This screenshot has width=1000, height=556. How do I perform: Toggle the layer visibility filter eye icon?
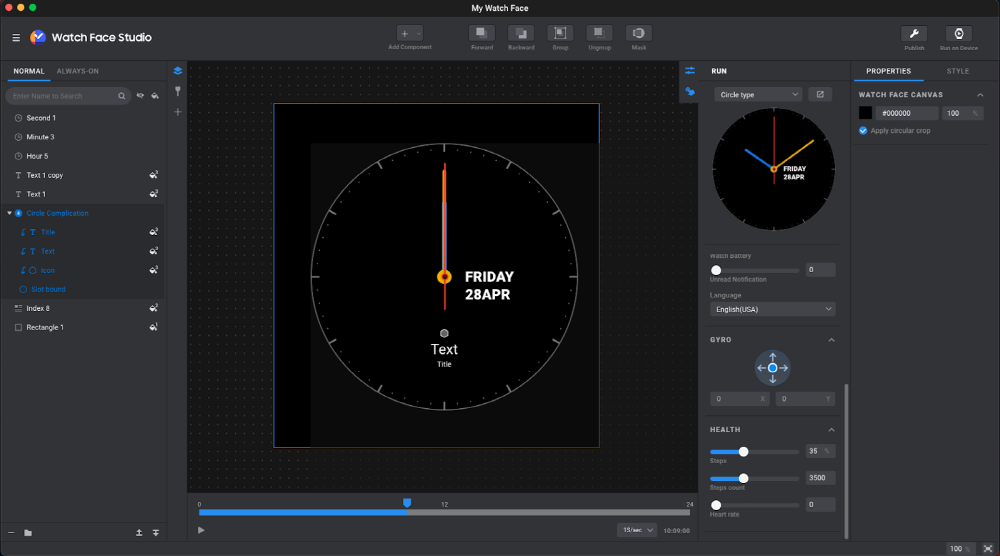pyautogui.click(x=141, y=96)
